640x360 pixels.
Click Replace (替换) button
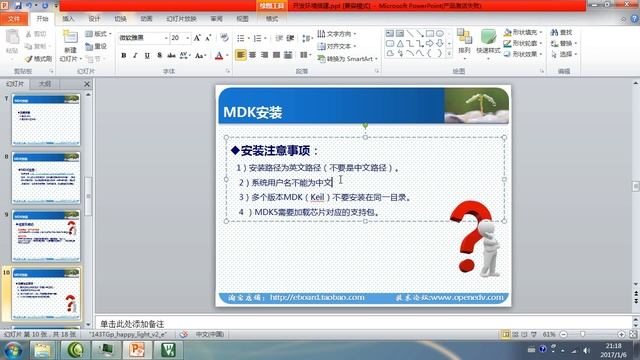coord(563,43)
